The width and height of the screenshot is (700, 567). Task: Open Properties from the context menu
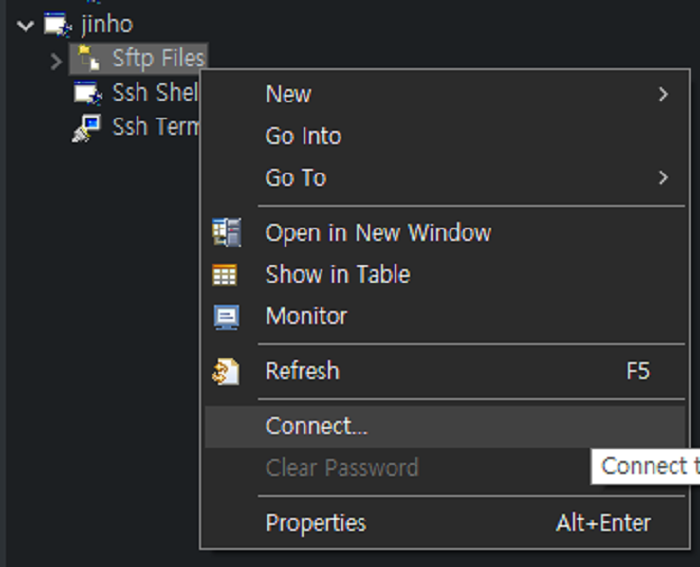(x=315, y=523)
